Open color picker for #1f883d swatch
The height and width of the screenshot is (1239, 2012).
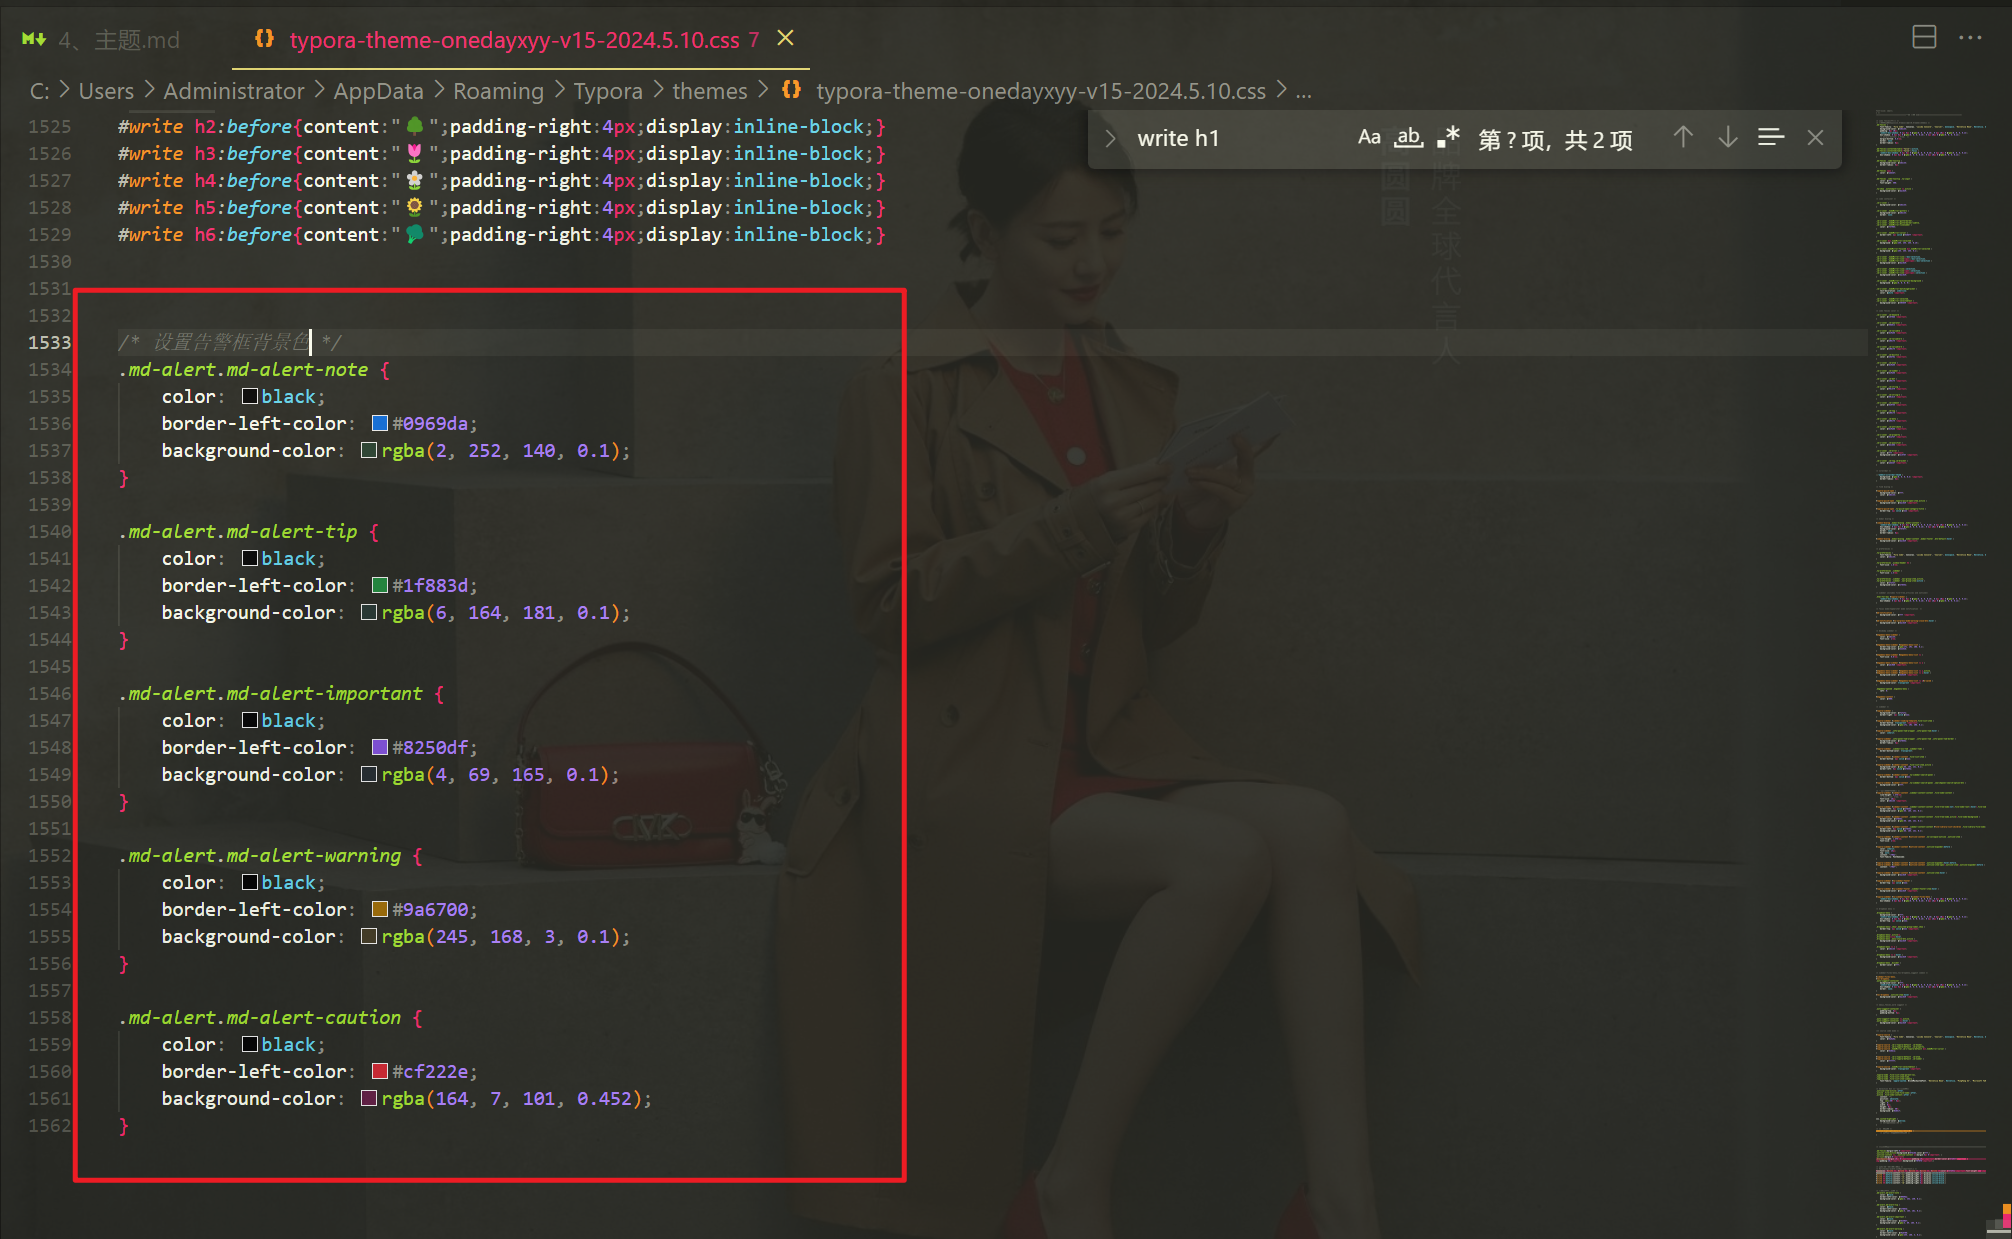pos(380,585)
